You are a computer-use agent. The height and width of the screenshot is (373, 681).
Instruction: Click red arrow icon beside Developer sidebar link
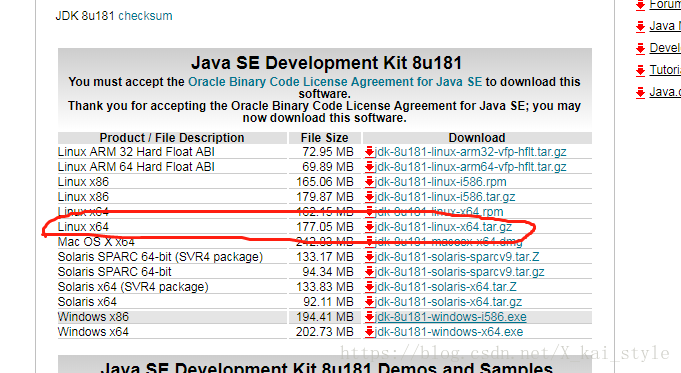click(640, 48)
